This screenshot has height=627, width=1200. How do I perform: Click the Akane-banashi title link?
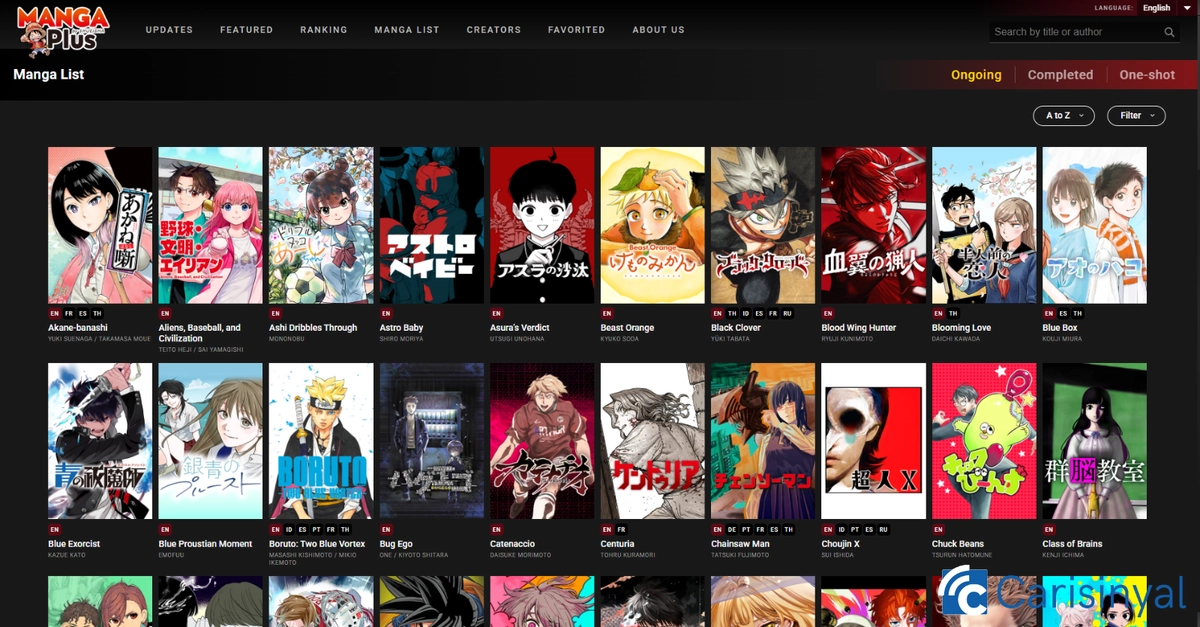pyautogui.click(x=78, y=328)
